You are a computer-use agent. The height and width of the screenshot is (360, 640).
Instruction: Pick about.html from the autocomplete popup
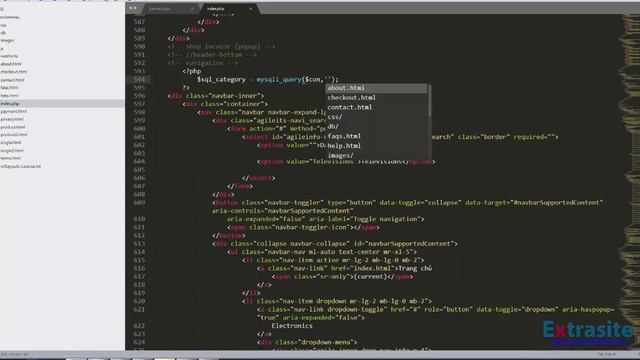point(377,88)
